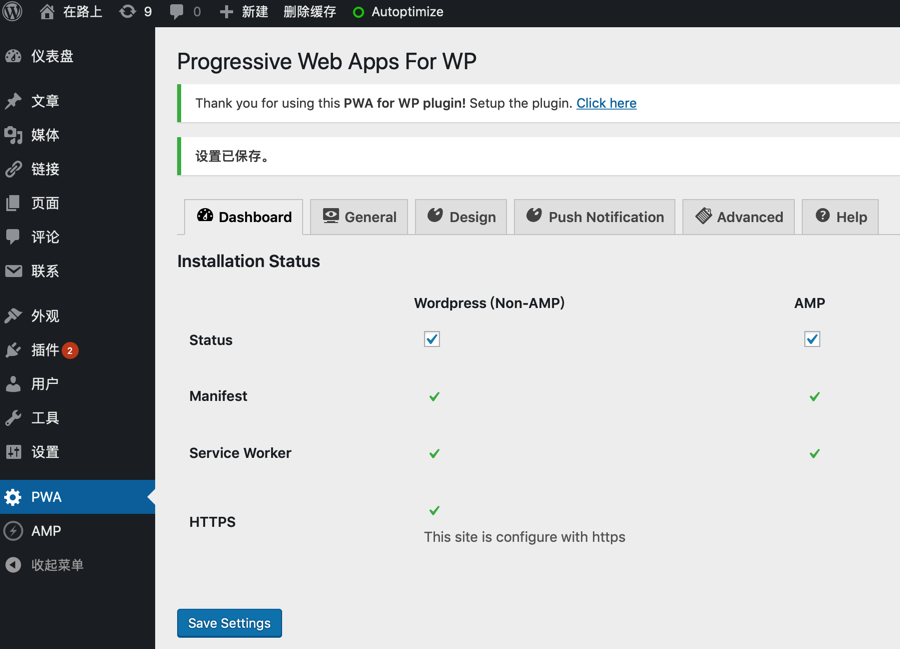This screenshot has height=649, width=900.
Task: Follow the "Click here" setup link
Action: (x=606, y=103)
